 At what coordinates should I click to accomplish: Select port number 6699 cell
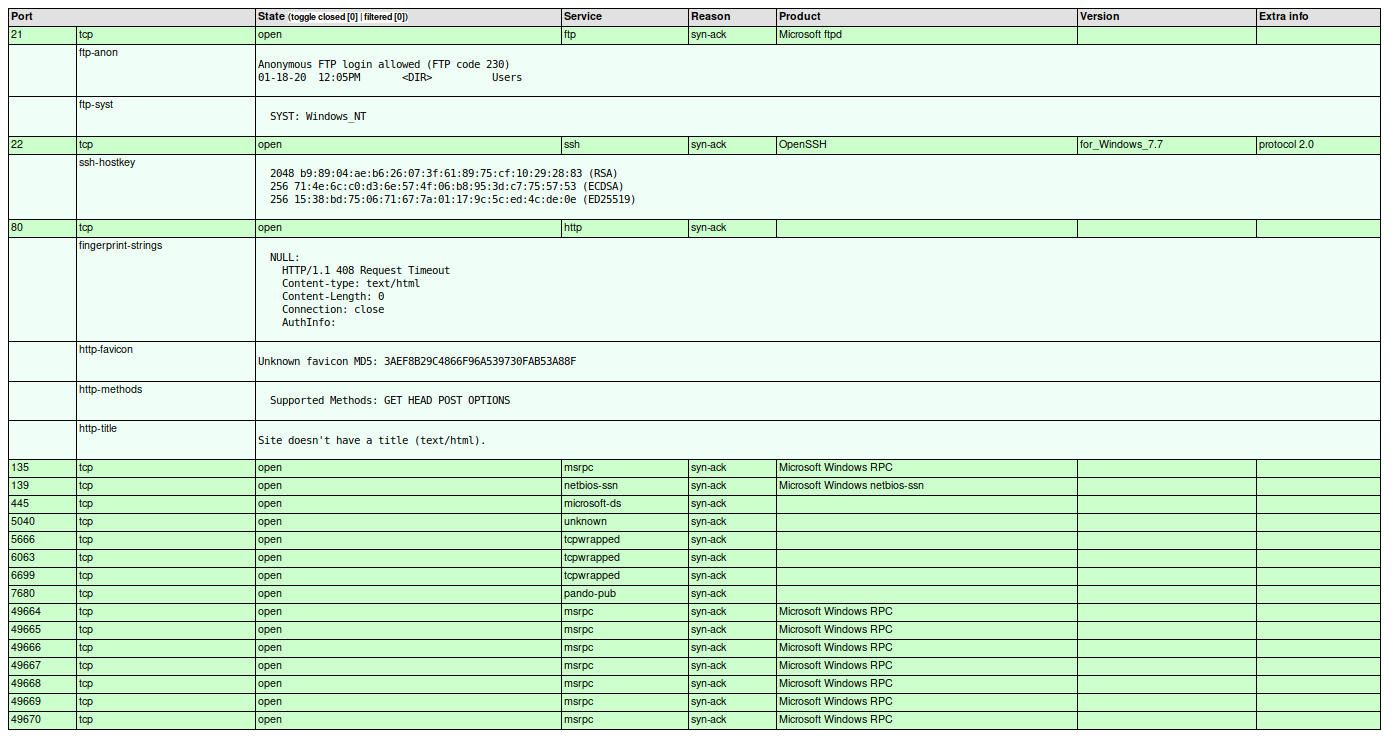click(42, 576)
